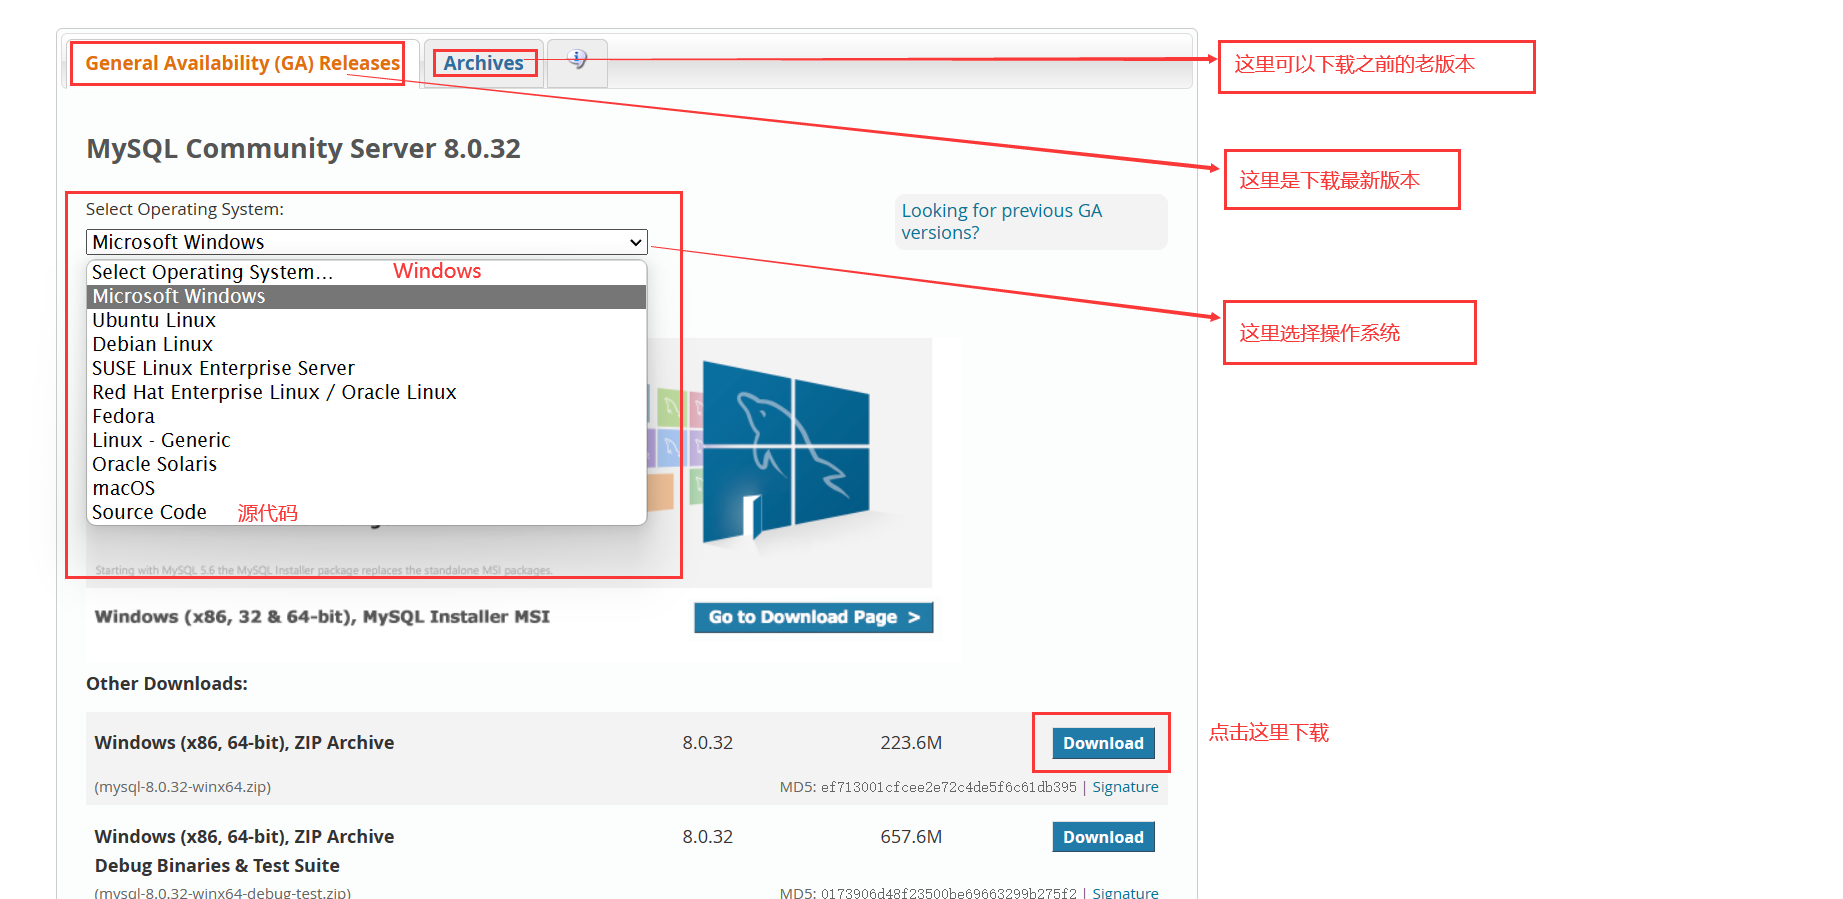The image size is (1843, 899).
Task: Click the MD5 ef713001cfcee2e72c4de5f6c61db395 text
Action: [928, 787]
